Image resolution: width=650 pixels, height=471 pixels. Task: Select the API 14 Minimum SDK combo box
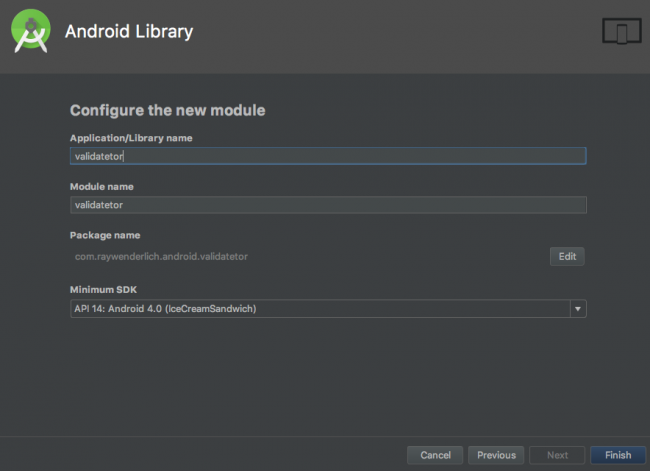[x=328, y=308]
